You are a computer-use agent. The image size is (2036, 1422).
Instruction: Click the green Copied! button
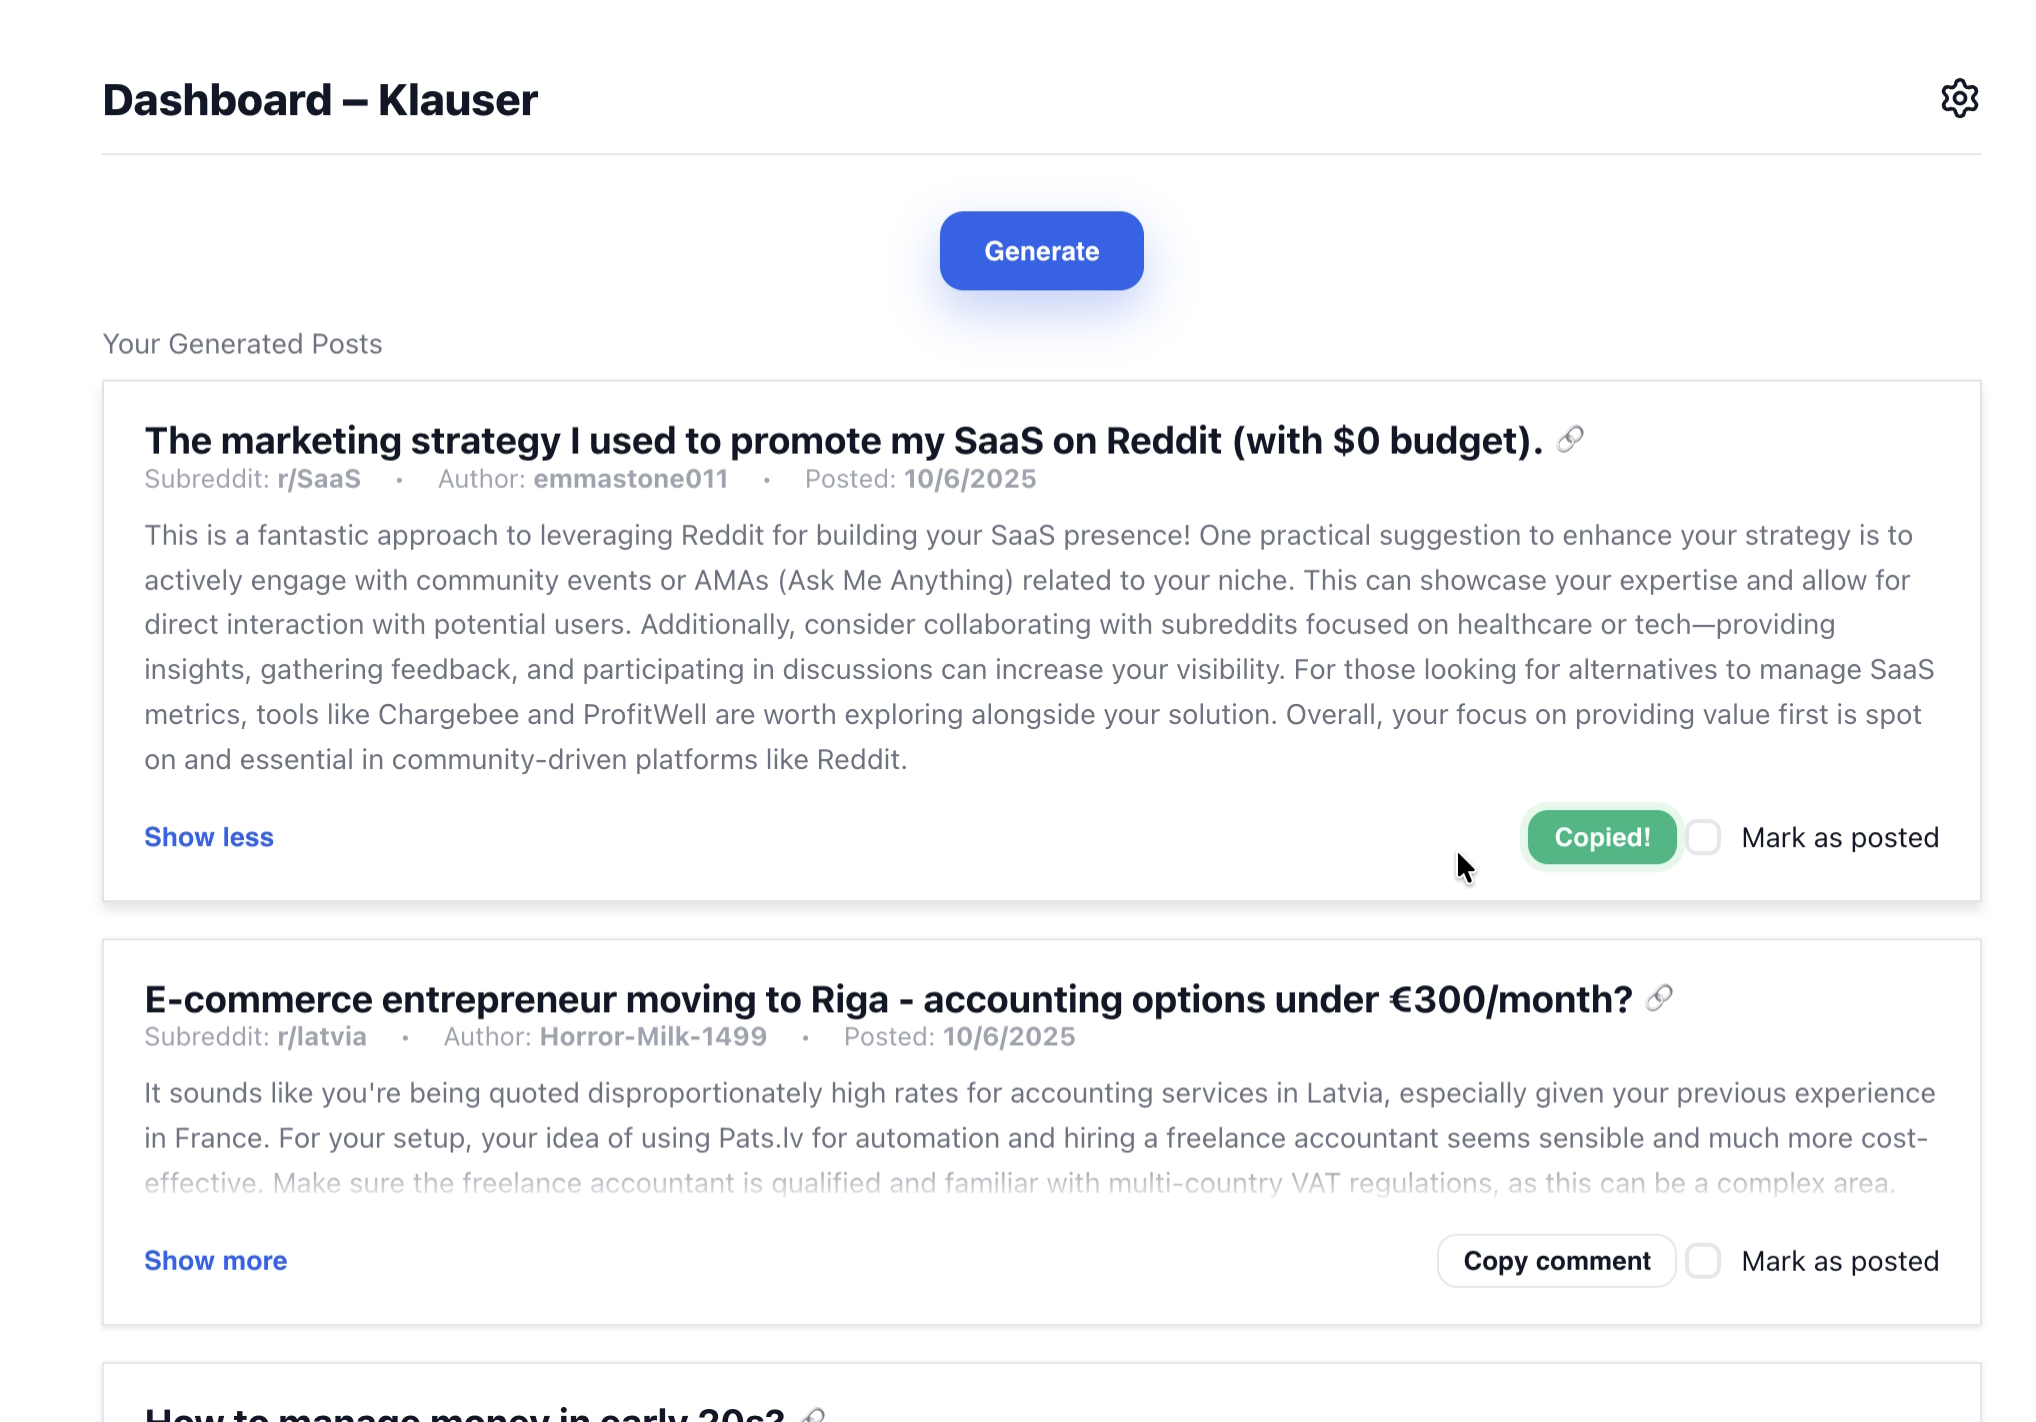click(x=1600, y=837)
